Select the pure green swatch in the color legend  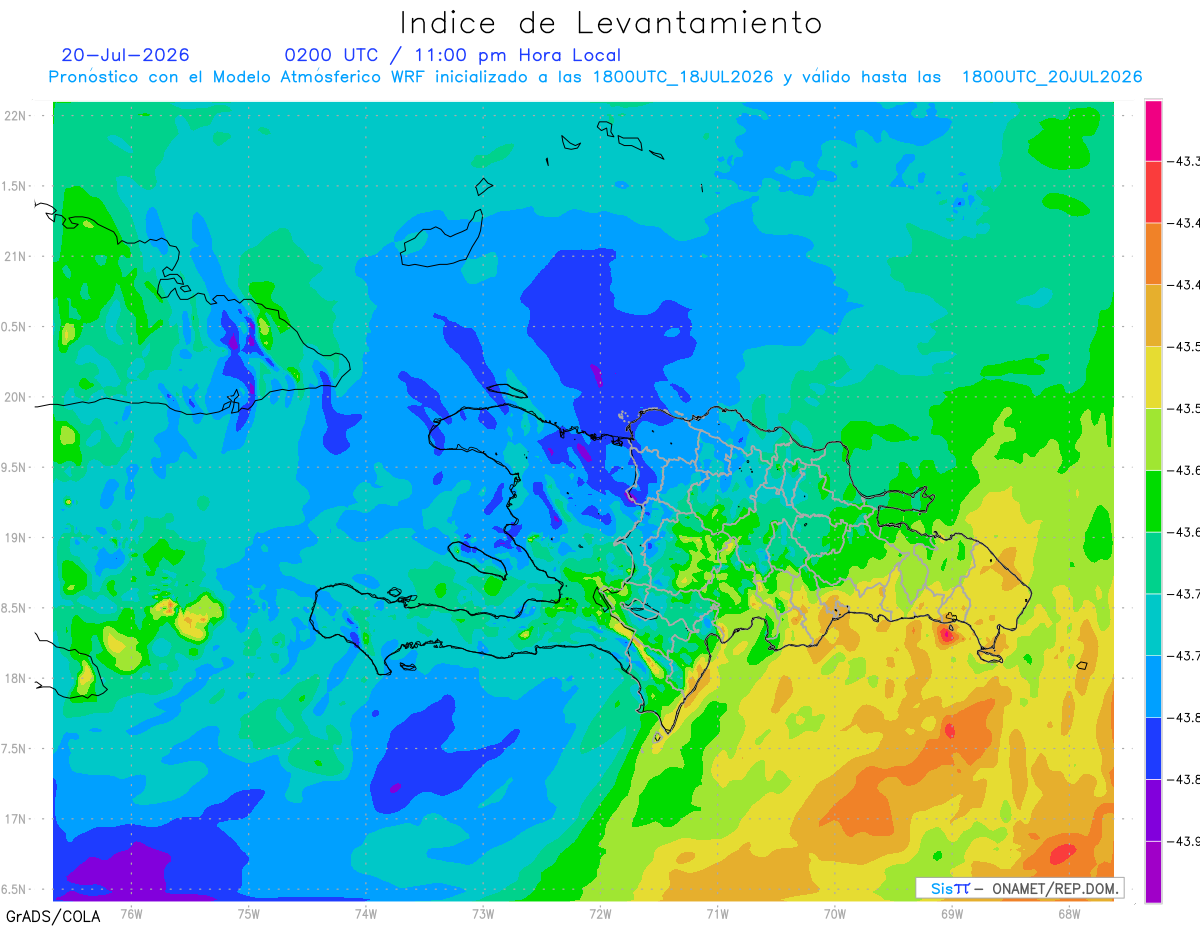(x=1153, y=500)
